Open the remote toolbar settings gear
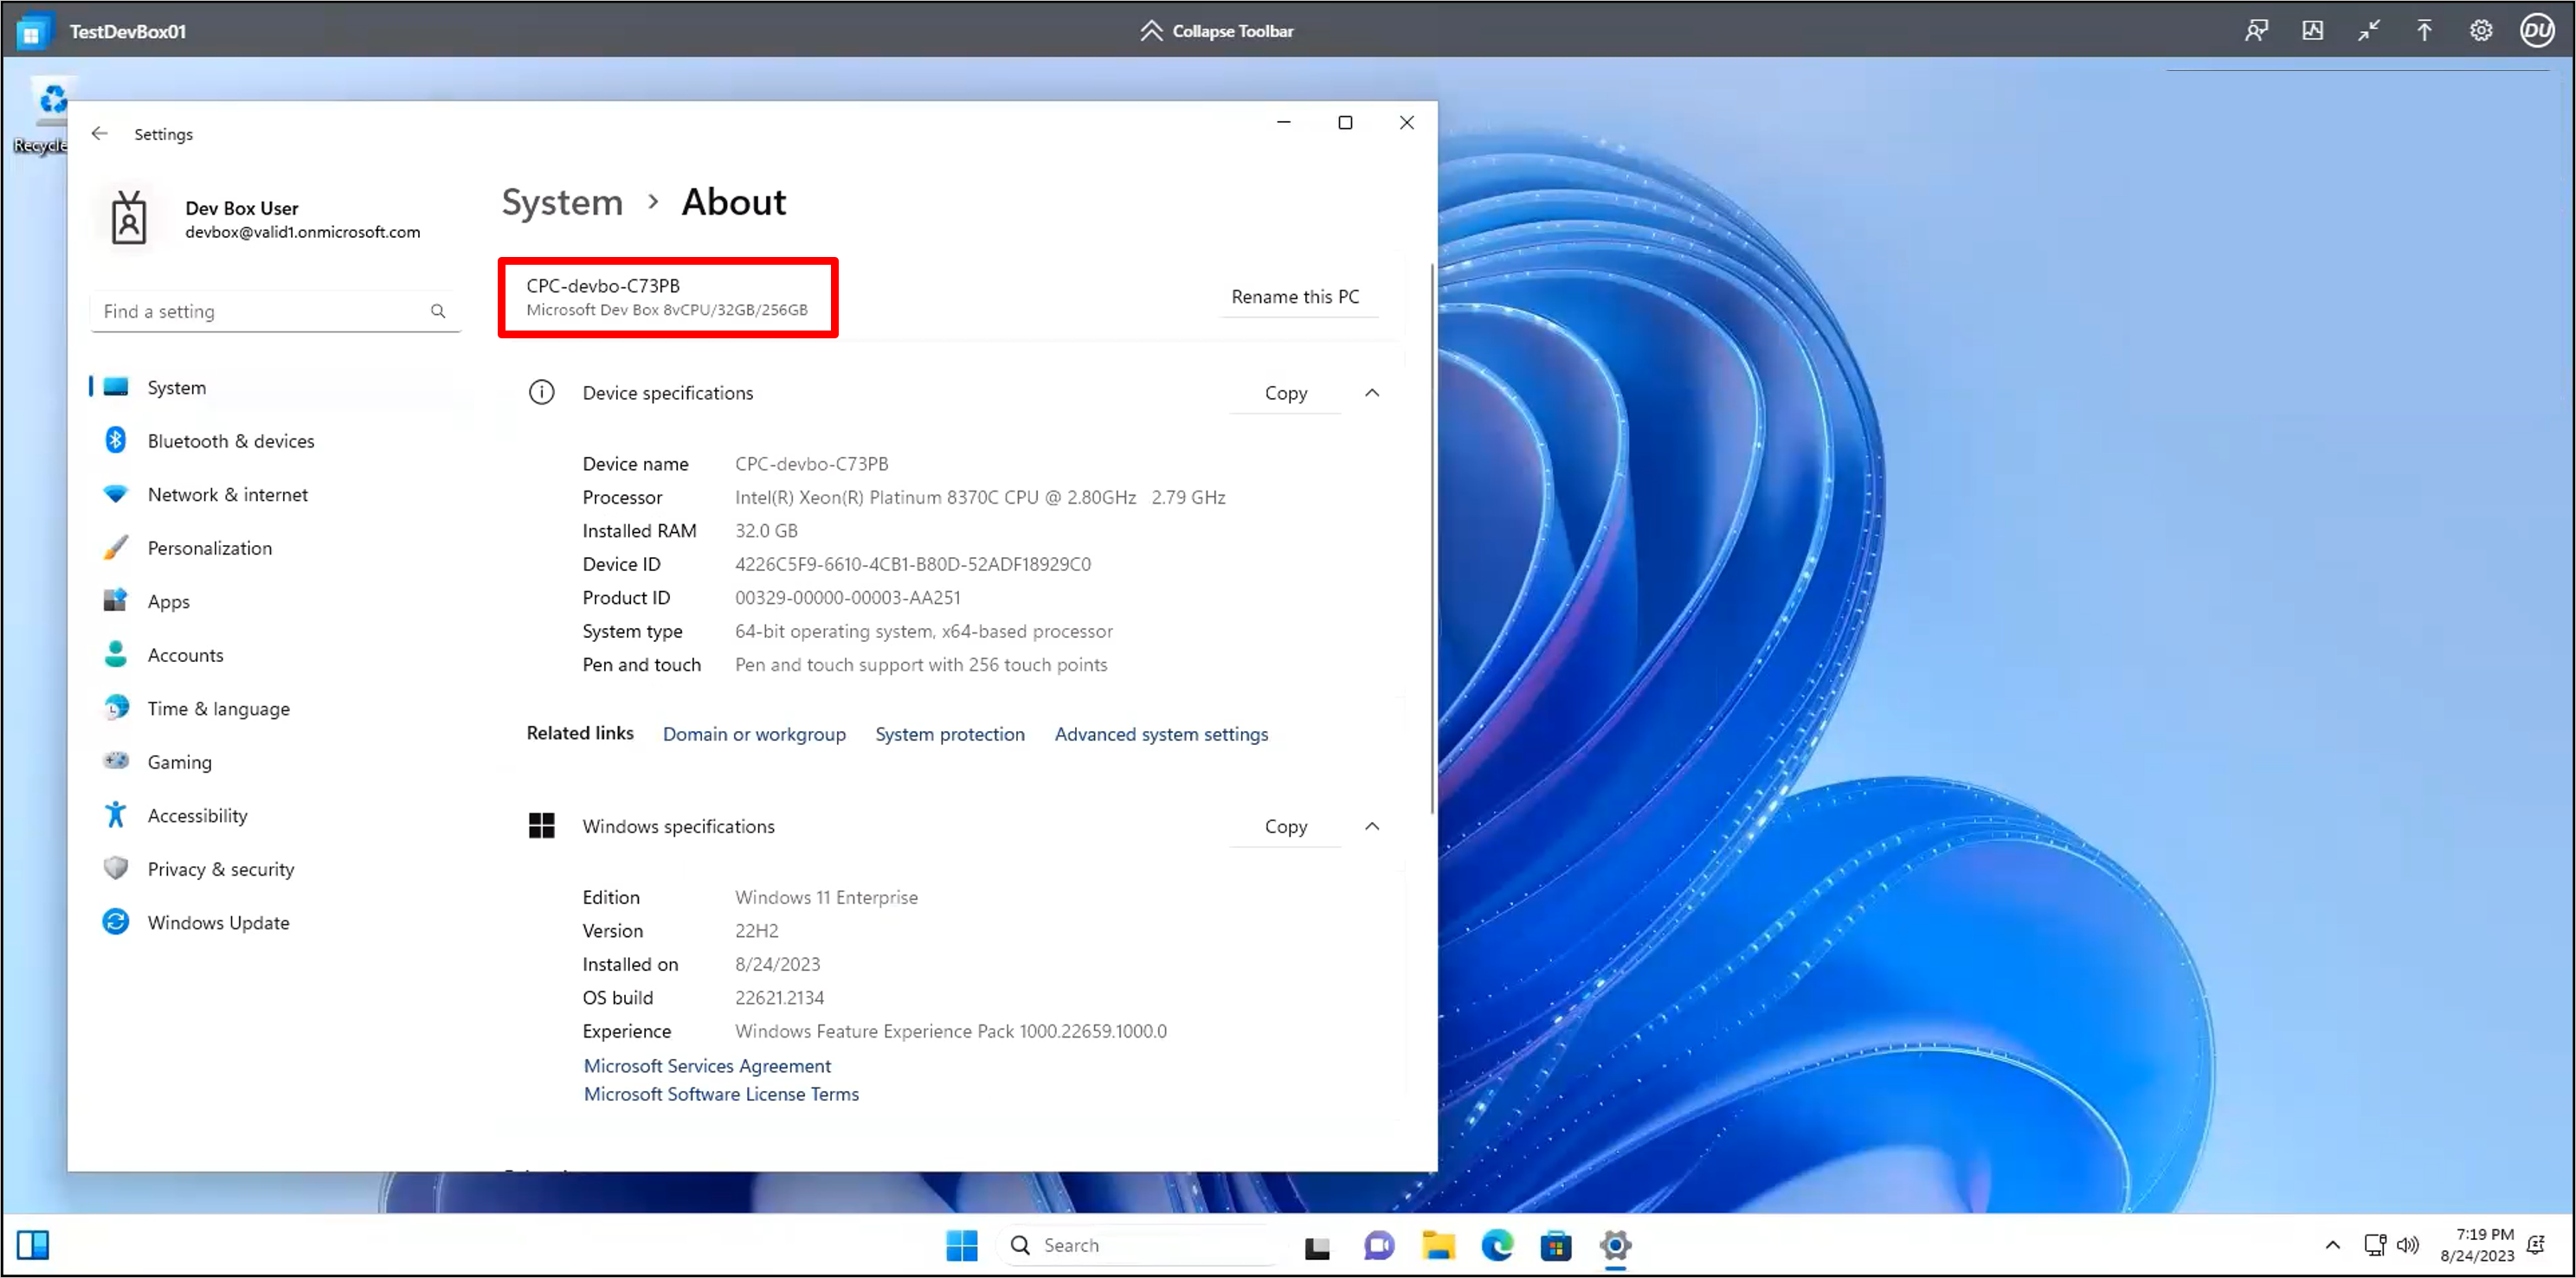This screenshot has height=1278, width=2576. click(x=2481, y=31)
